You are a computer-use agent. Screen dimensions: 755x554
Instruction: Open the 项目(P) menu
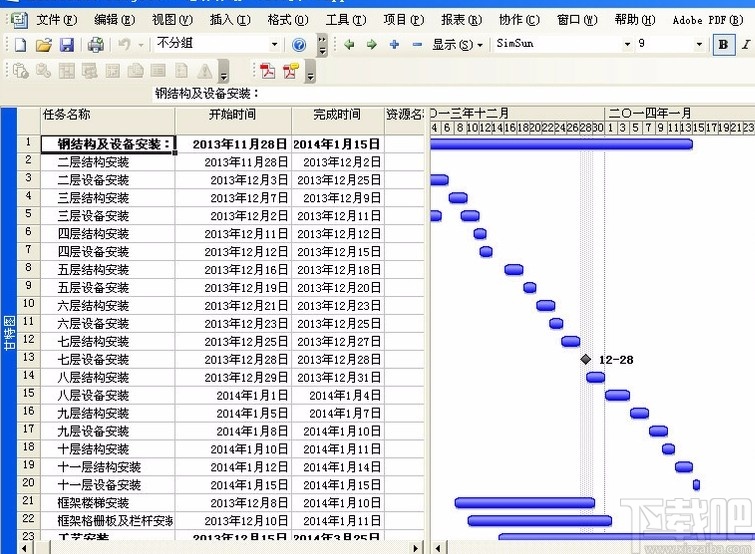[x=404, y=20]
